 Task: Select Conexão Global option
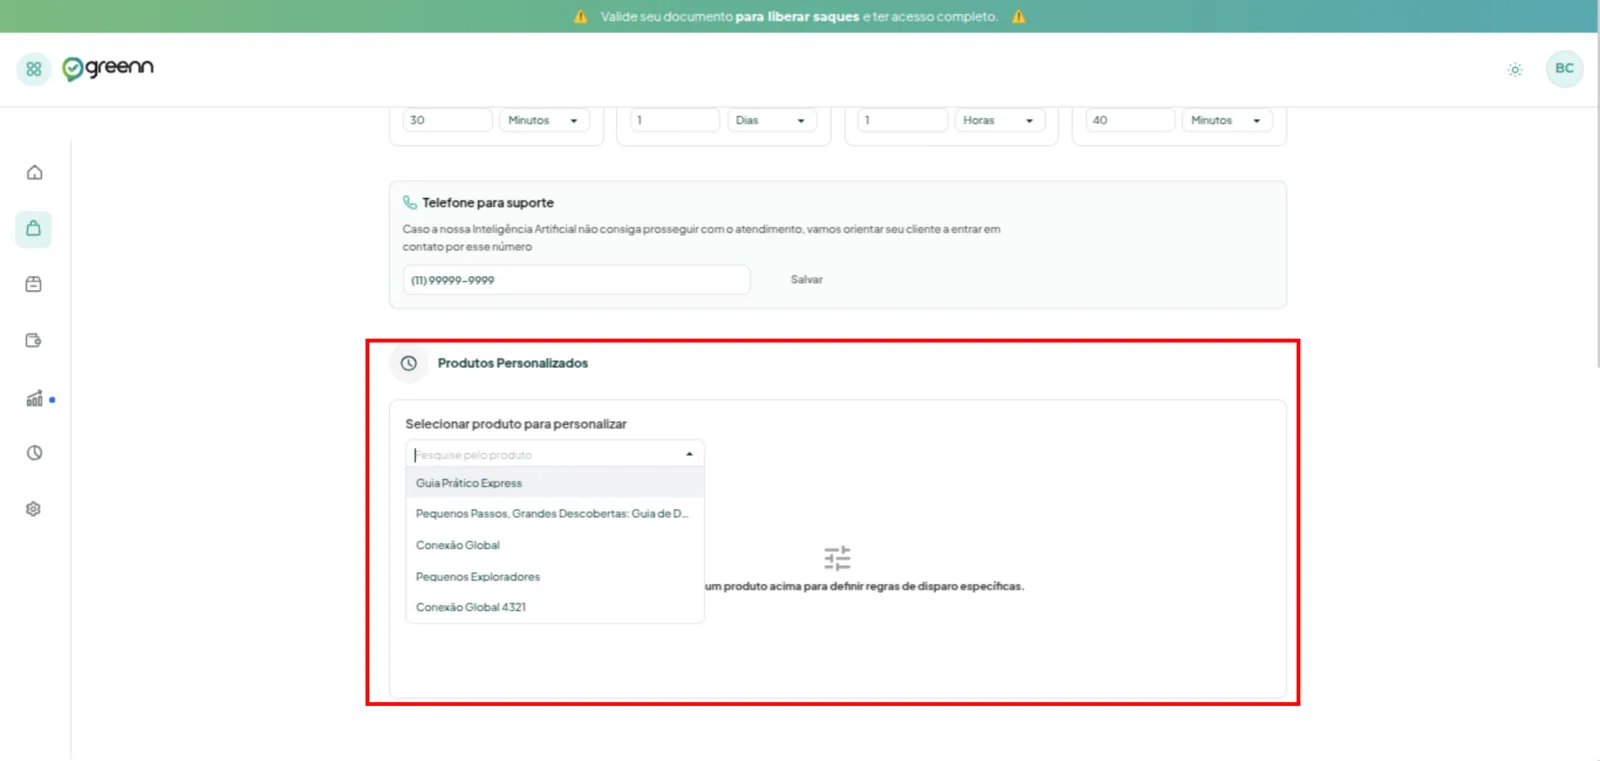coord(555,545)
